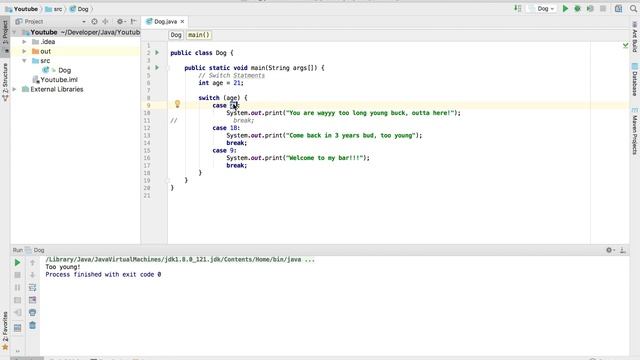Click the Dog navigation bar breadcrumb

[x=79, y=9]
